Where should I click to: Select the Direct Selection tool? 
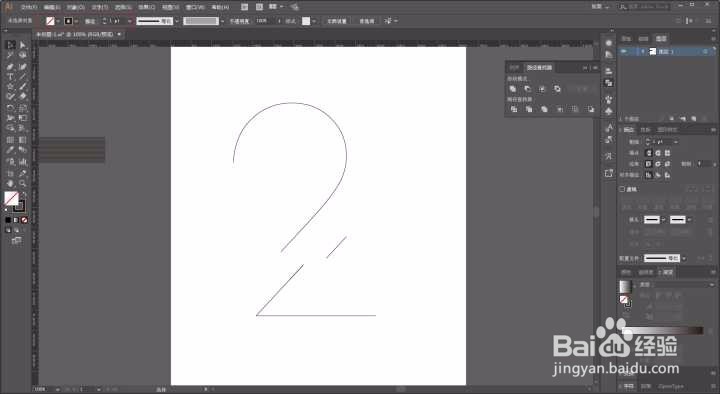[22, 45]
